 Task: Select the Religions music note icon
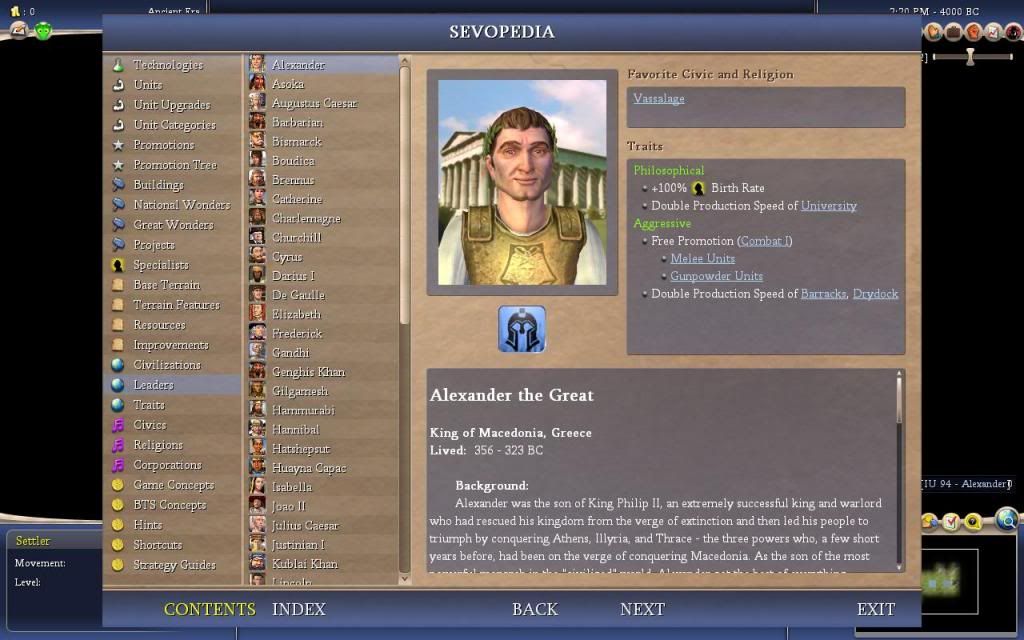pyautogui.click(x=118, y=445)
